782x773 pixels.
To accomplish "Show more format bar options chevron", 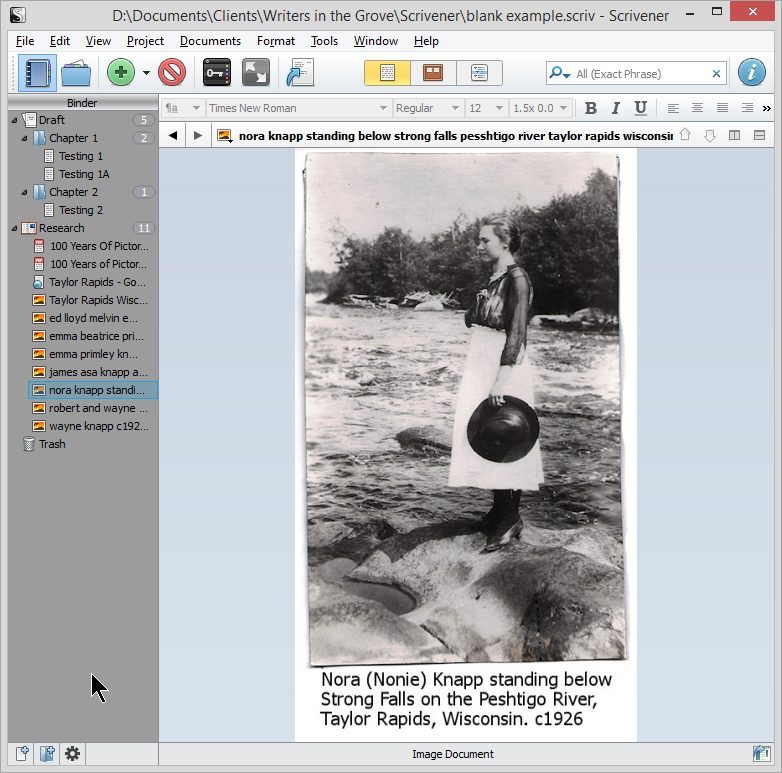I will (767, 108).
